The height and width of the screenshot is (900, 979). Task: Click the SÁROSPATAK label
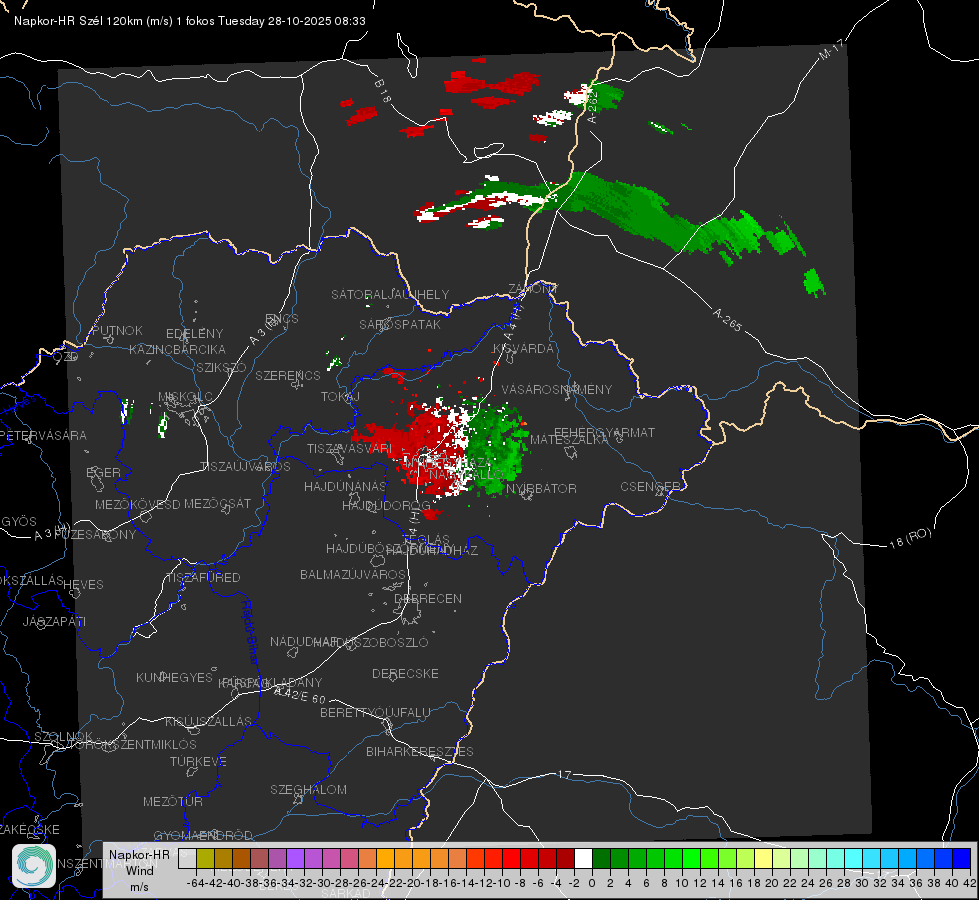coord(400,325)
